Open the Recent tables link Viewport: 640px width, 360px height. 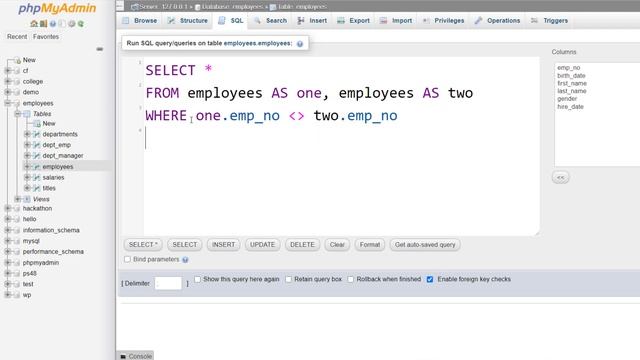click(x=17, y=37)
